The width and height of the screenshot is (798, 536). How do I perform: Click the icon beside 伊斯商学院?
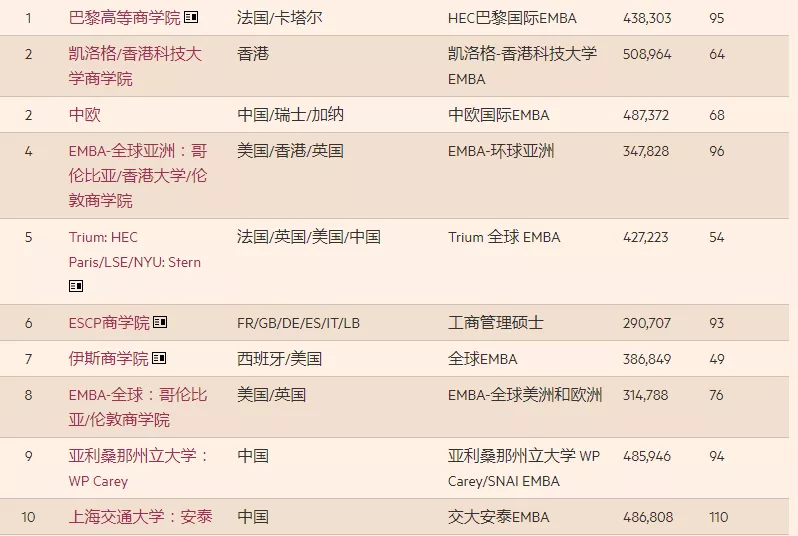(x=159, y=359)
